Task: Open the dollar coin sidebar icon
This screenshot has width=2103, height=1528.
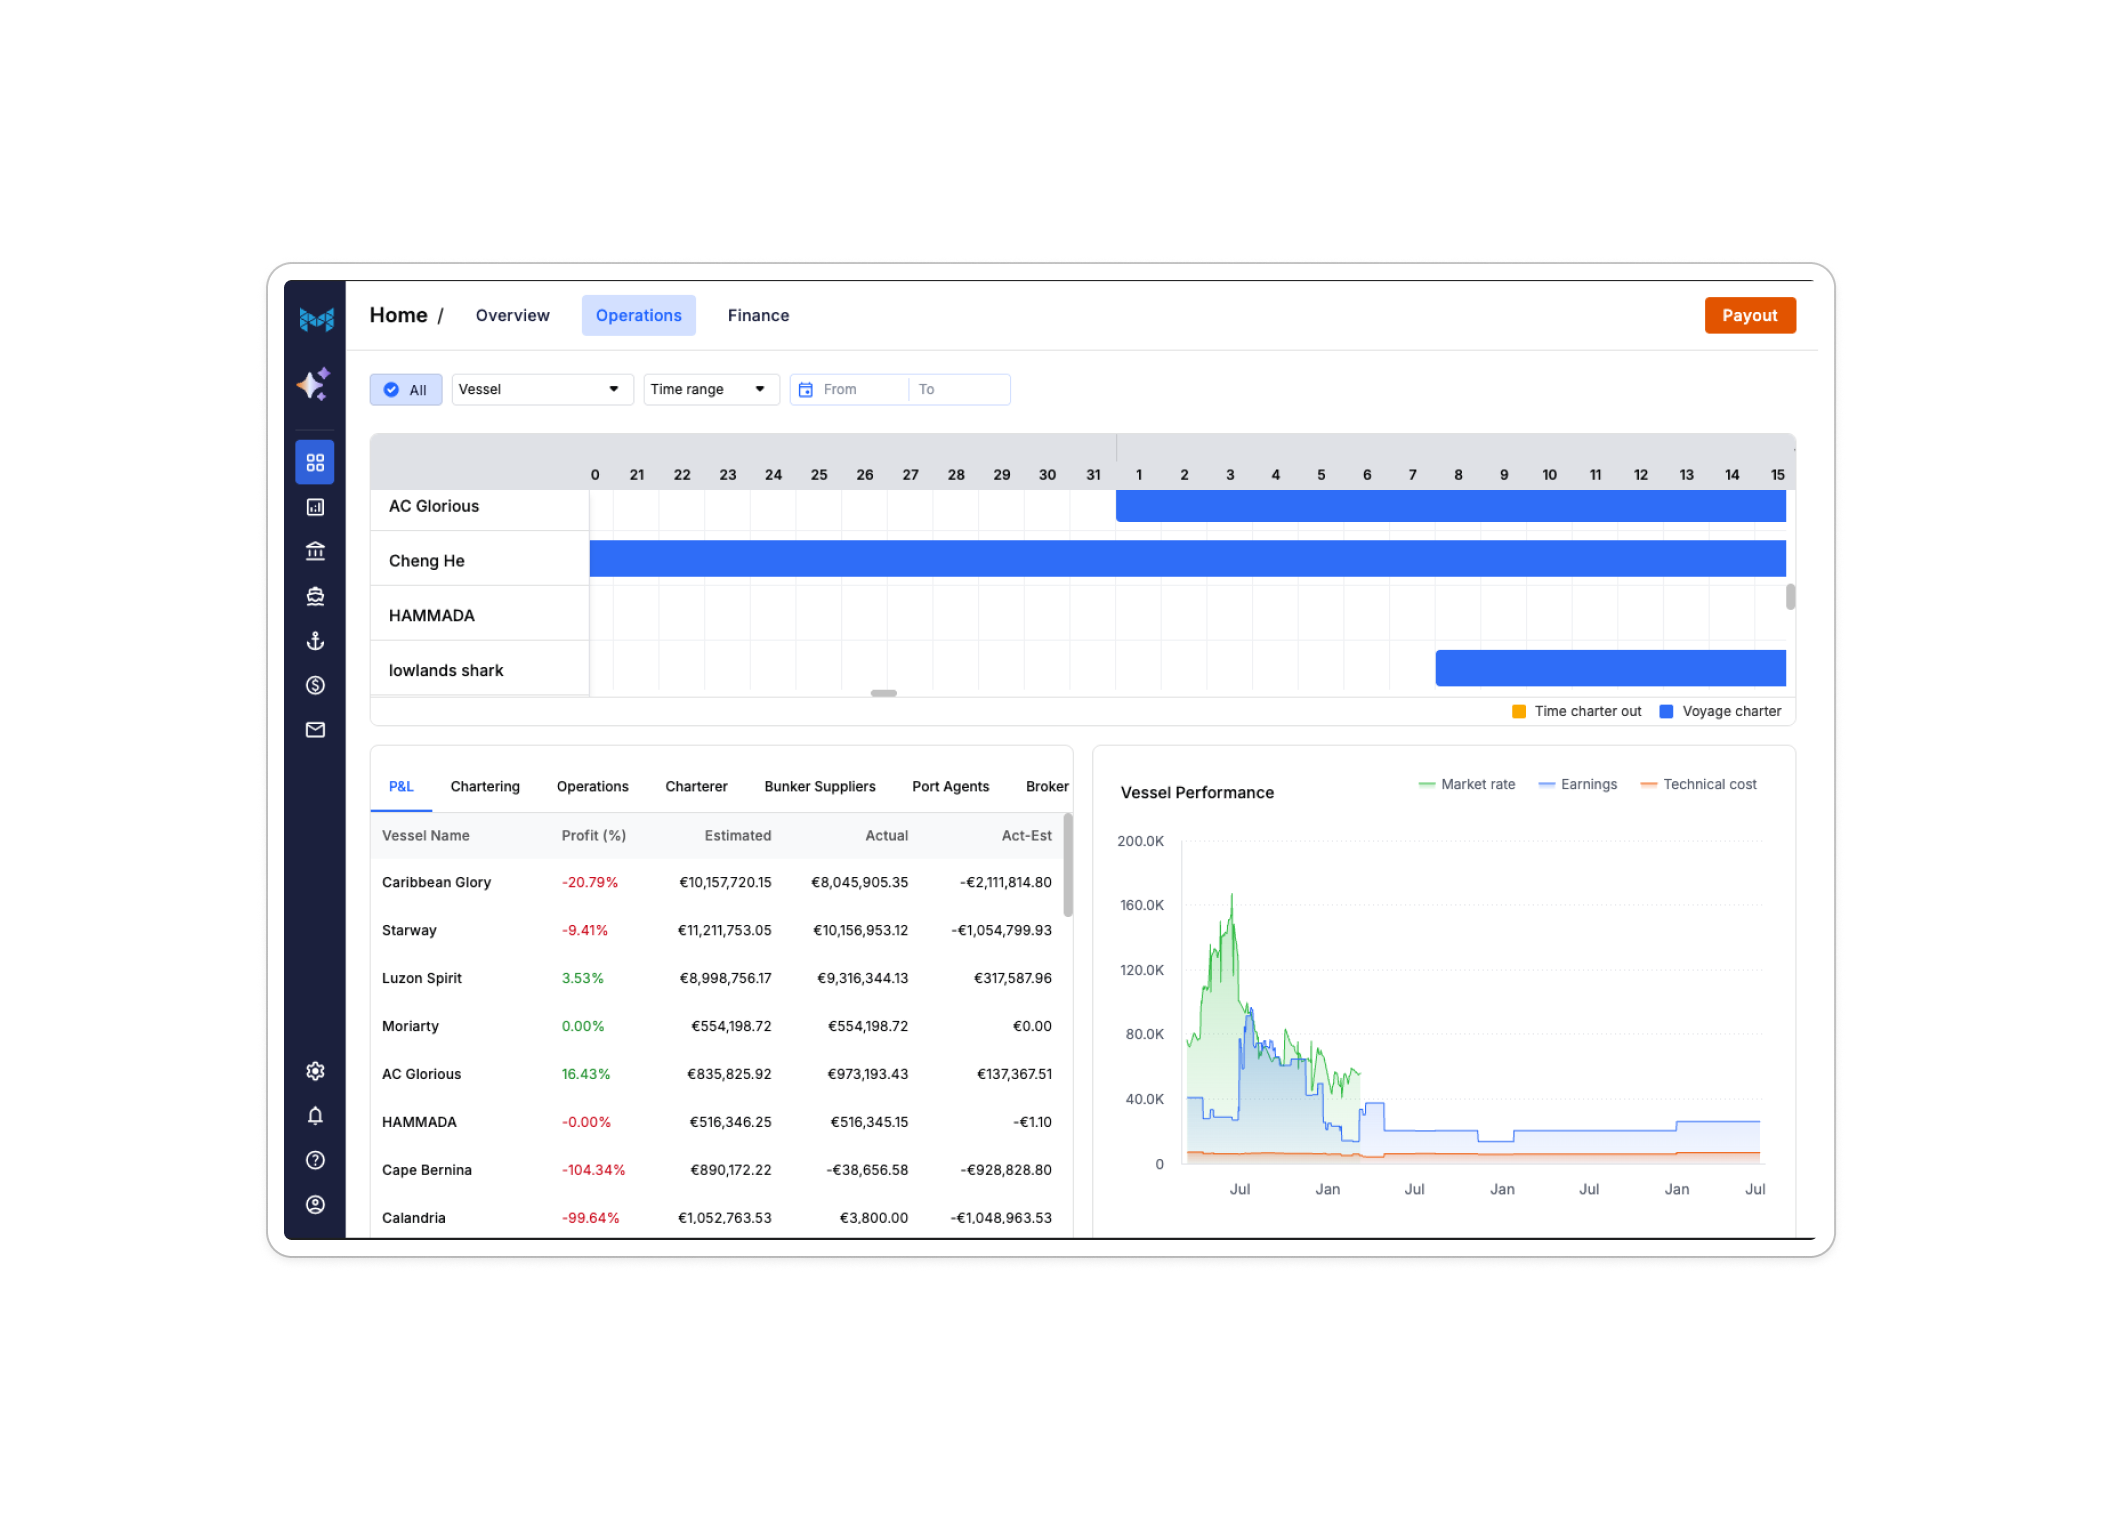Action: point(315,685)
